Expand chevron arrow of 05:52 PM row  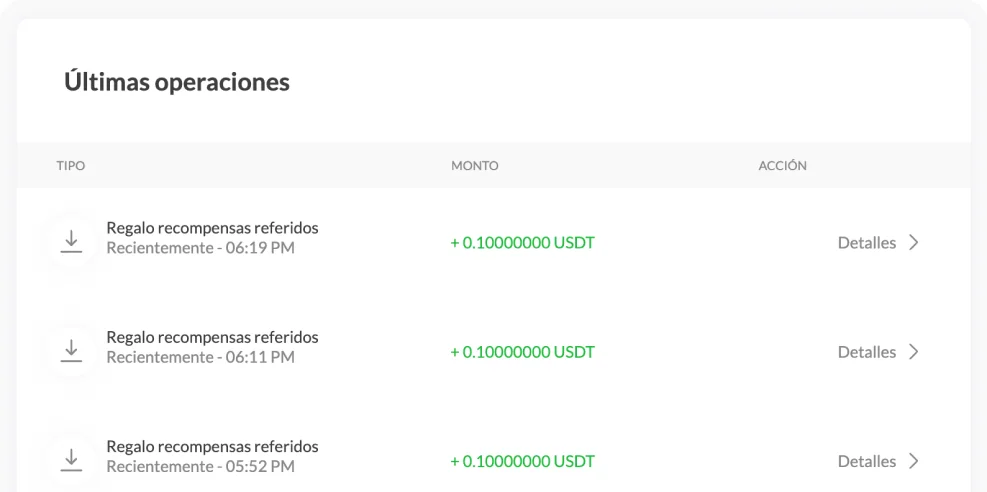913,461
